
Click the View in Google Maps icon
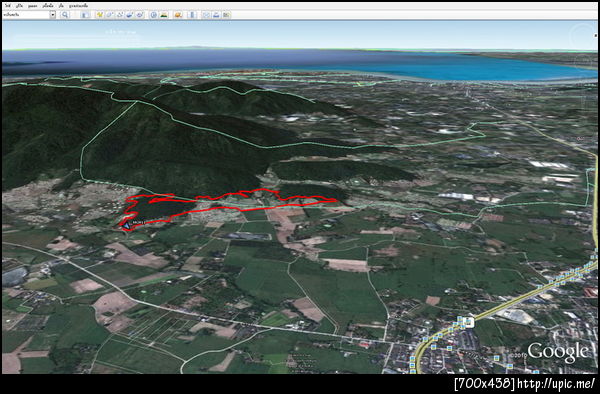click(227, 15)
